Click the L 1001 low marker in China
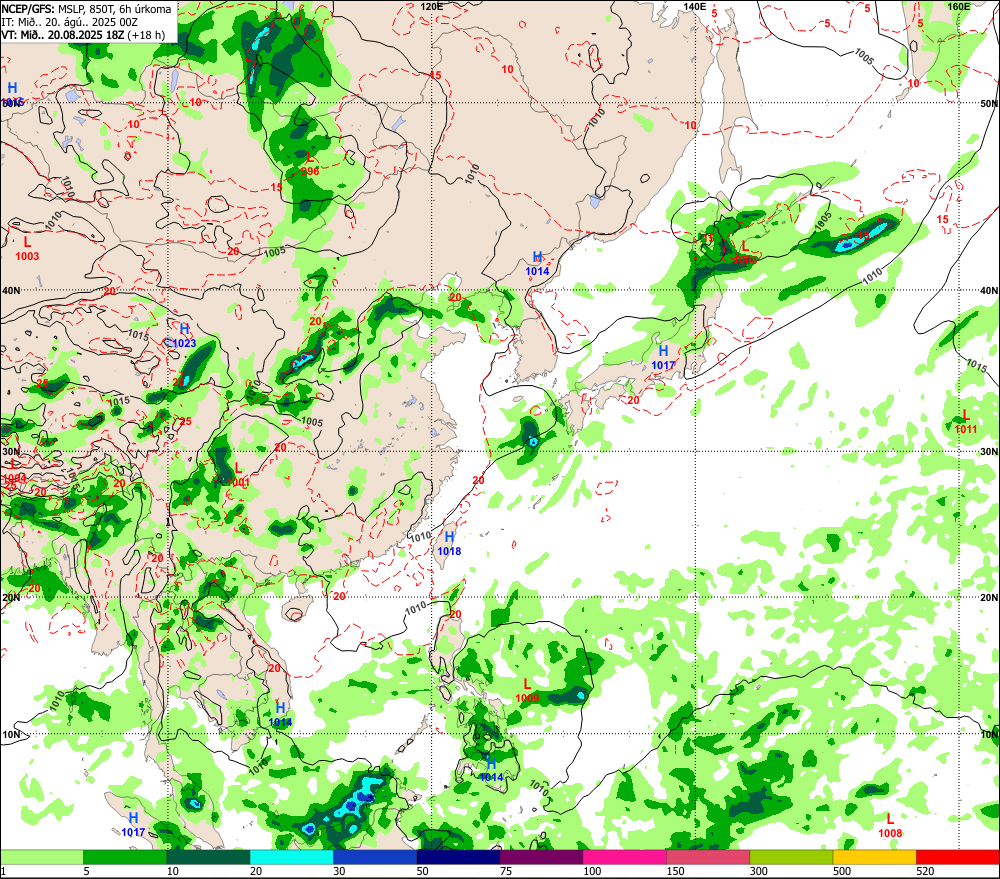1000x879 pixels. click(x=238, y=475)
